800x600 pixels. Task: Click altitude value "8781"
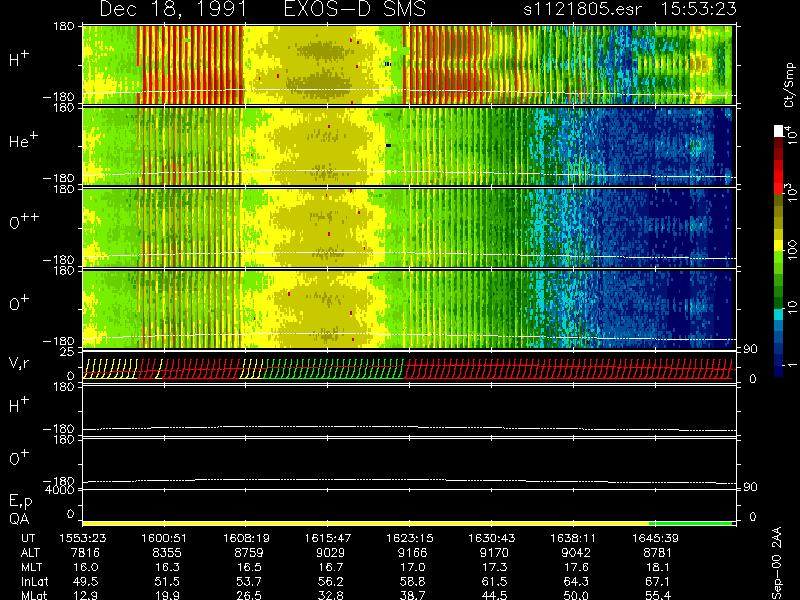tap(658, 553)
